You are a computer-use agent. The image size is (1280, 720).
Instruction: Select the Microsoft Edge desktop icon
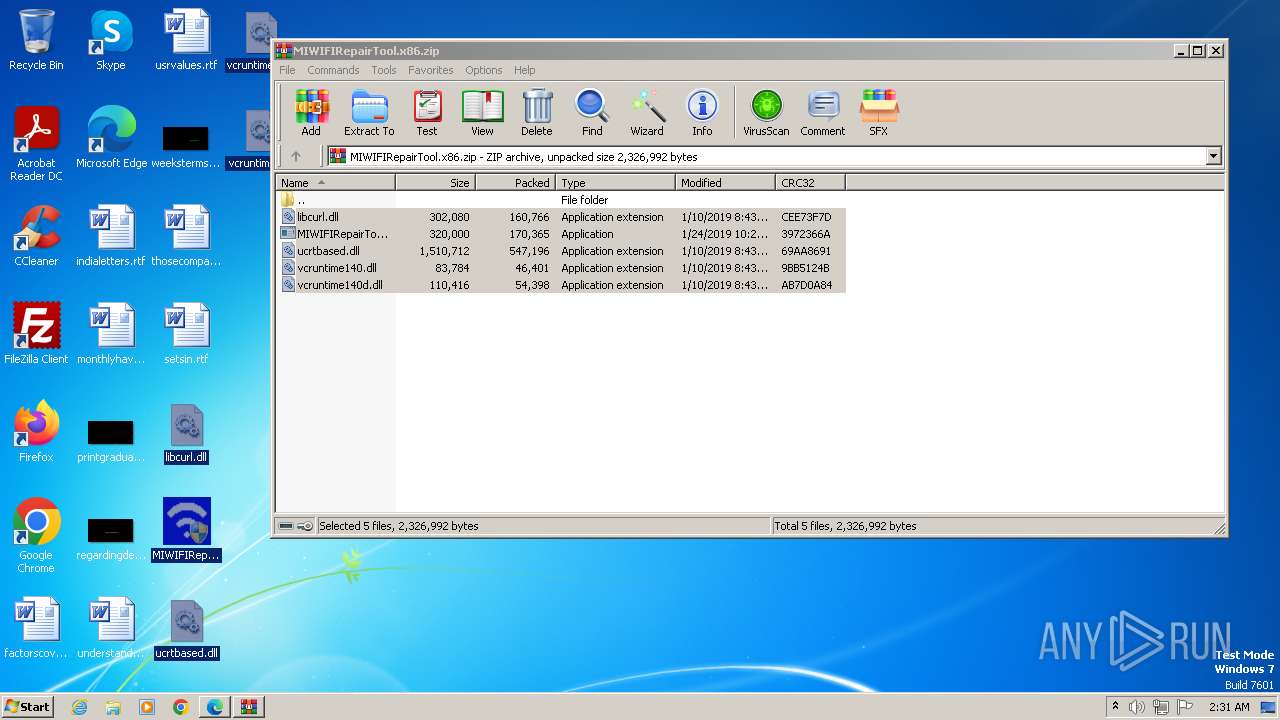[x=111, y=139]
